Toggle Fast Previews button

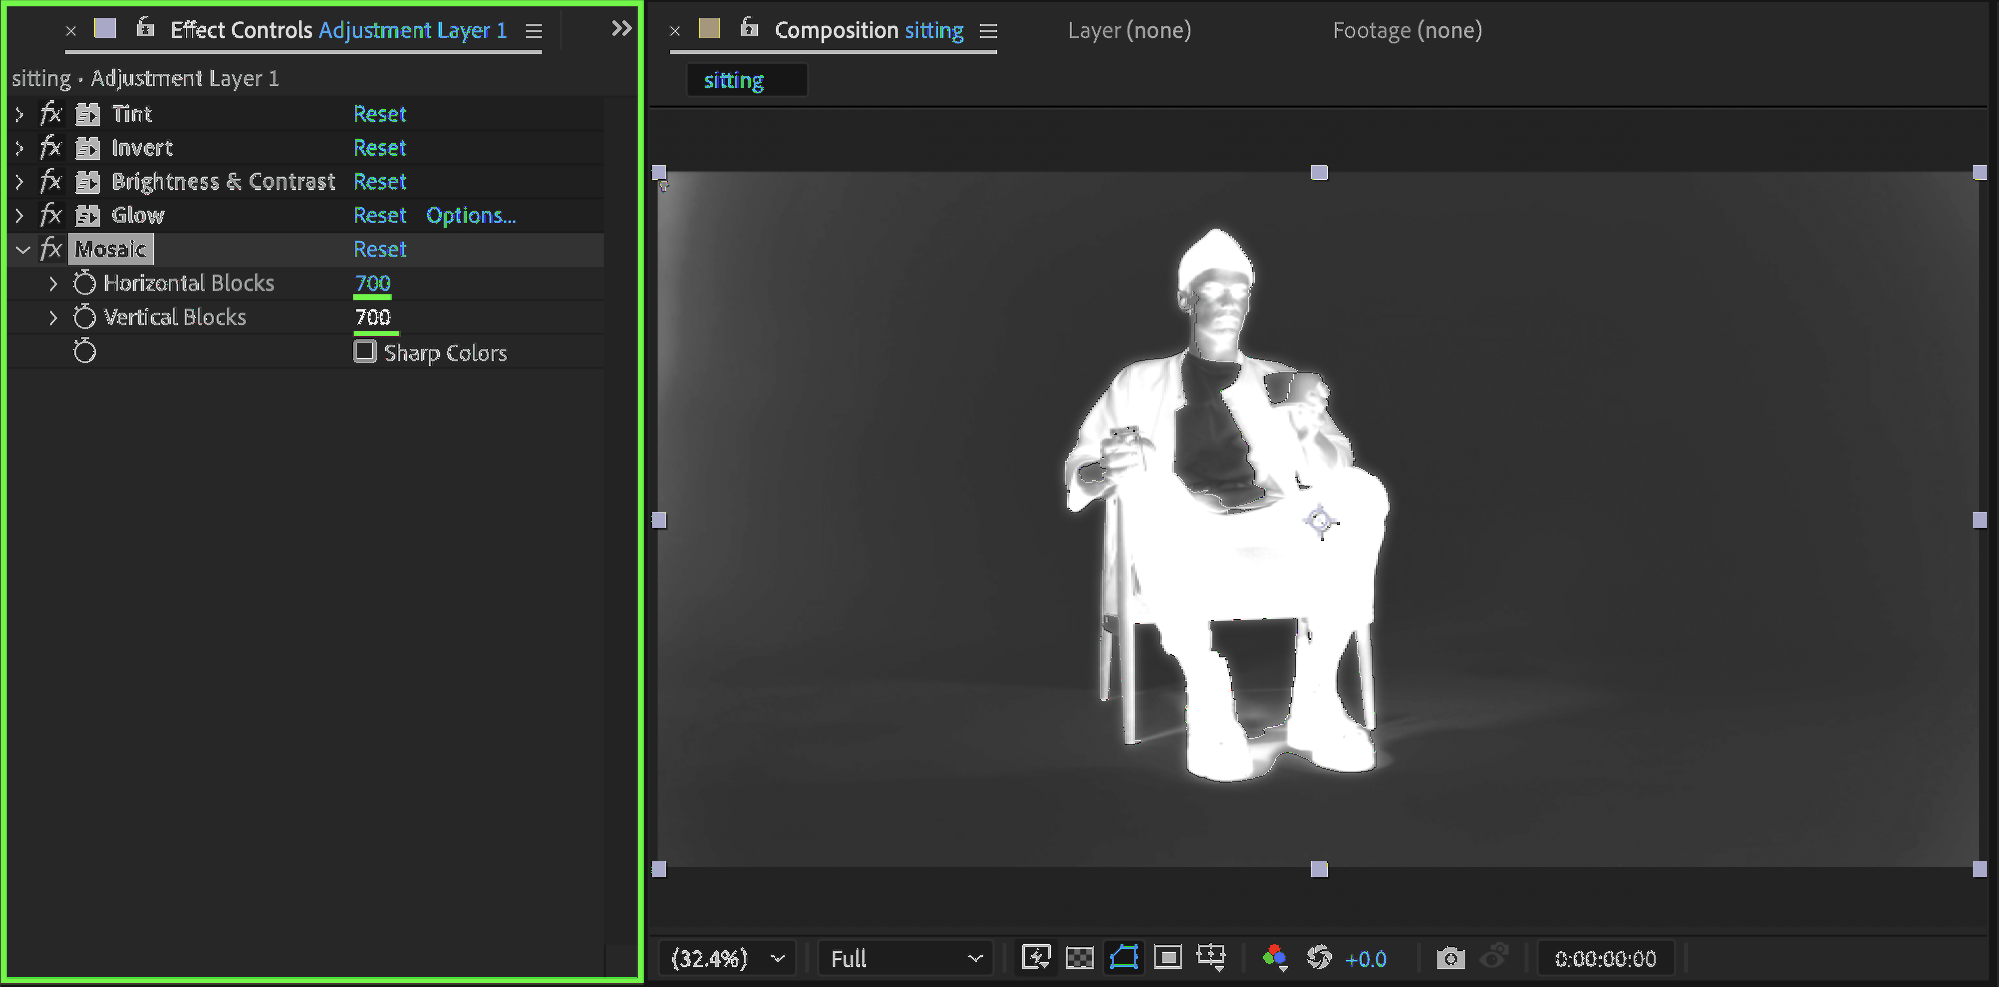click(1036, 958)
